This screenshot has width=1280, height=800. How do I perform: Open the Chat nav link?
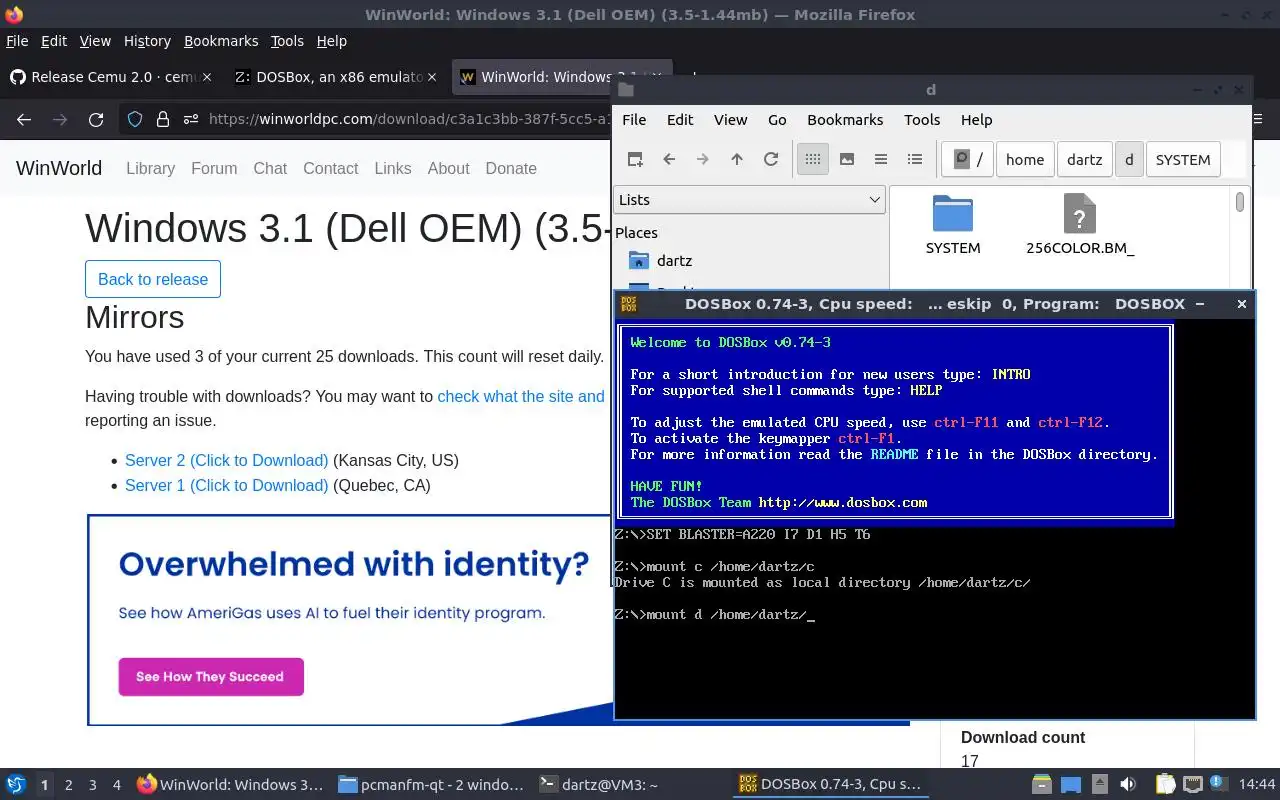pyautogui.click(x=270, y=168)
